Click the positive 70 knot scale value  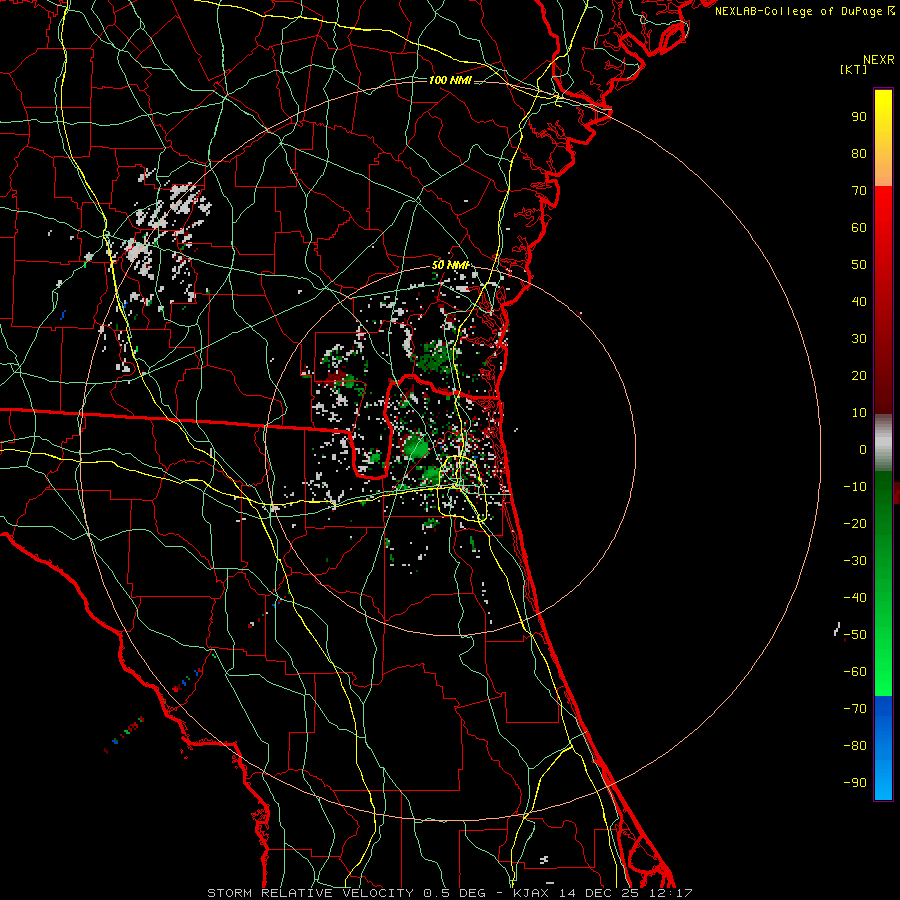[x=859, y=191]
